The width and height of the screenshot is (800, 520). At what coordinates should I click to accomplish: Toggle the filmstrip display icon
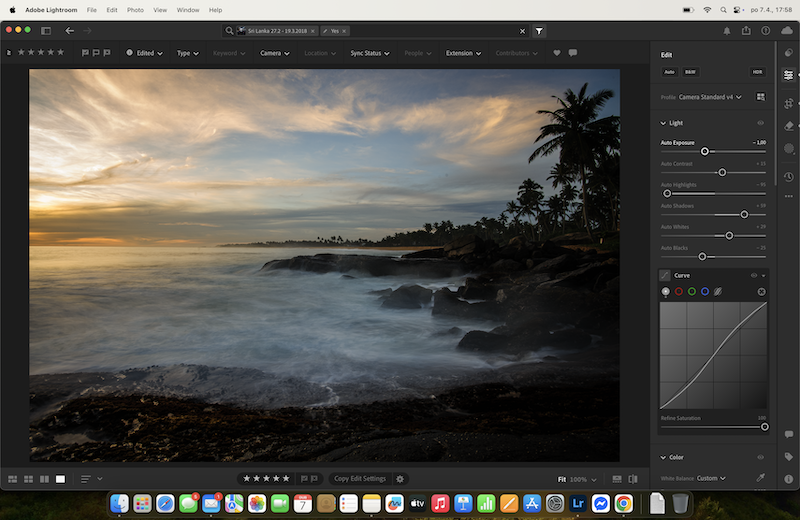617,479
